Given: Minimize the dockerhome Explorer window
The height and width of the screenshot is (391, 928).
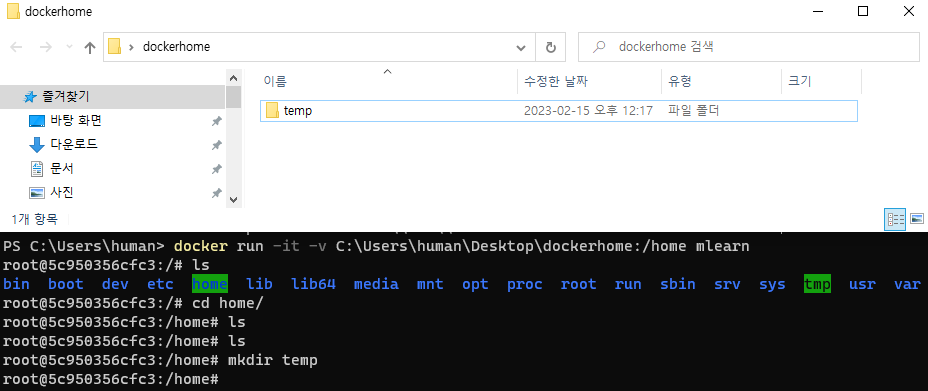Looking at the screenshot, I should (x=817, y=11).
